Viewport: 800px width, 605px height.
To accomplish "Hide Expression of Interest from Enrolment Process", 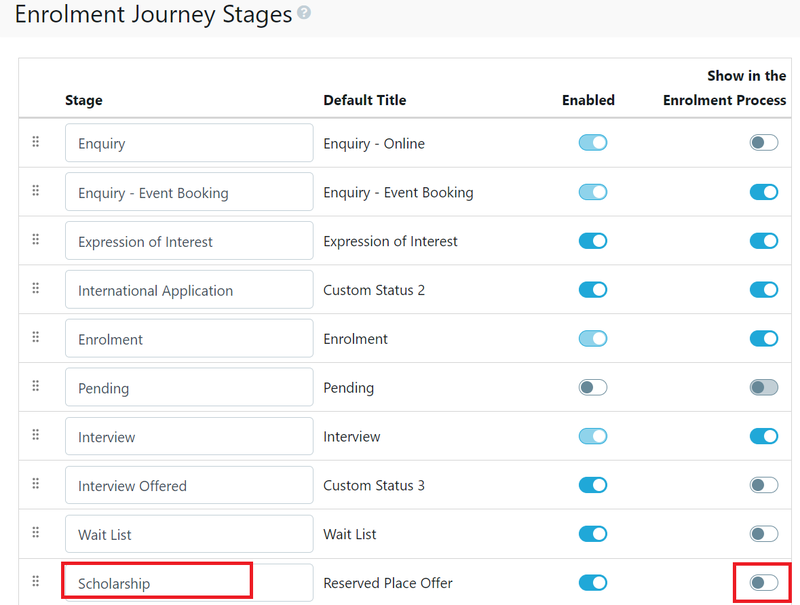I will click(x=764, y=241).
